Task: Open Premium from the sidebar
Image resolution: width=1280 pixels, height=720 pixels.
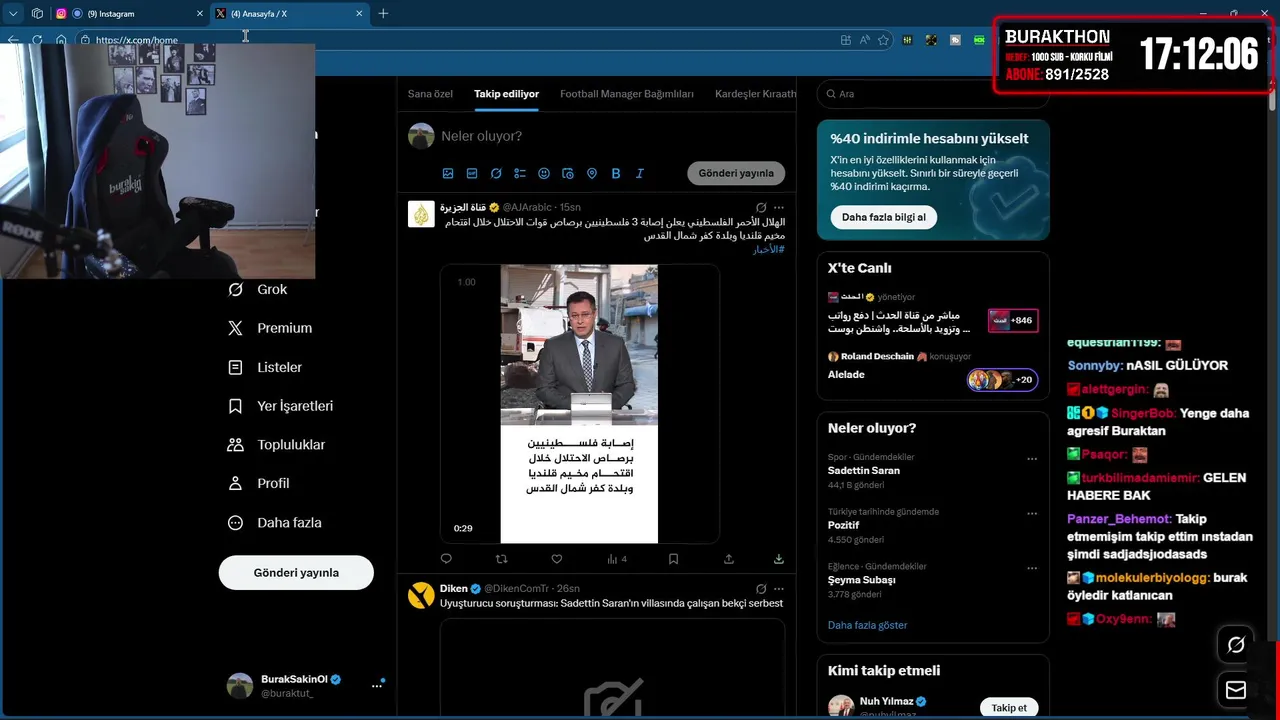Action: pos(270,328)
